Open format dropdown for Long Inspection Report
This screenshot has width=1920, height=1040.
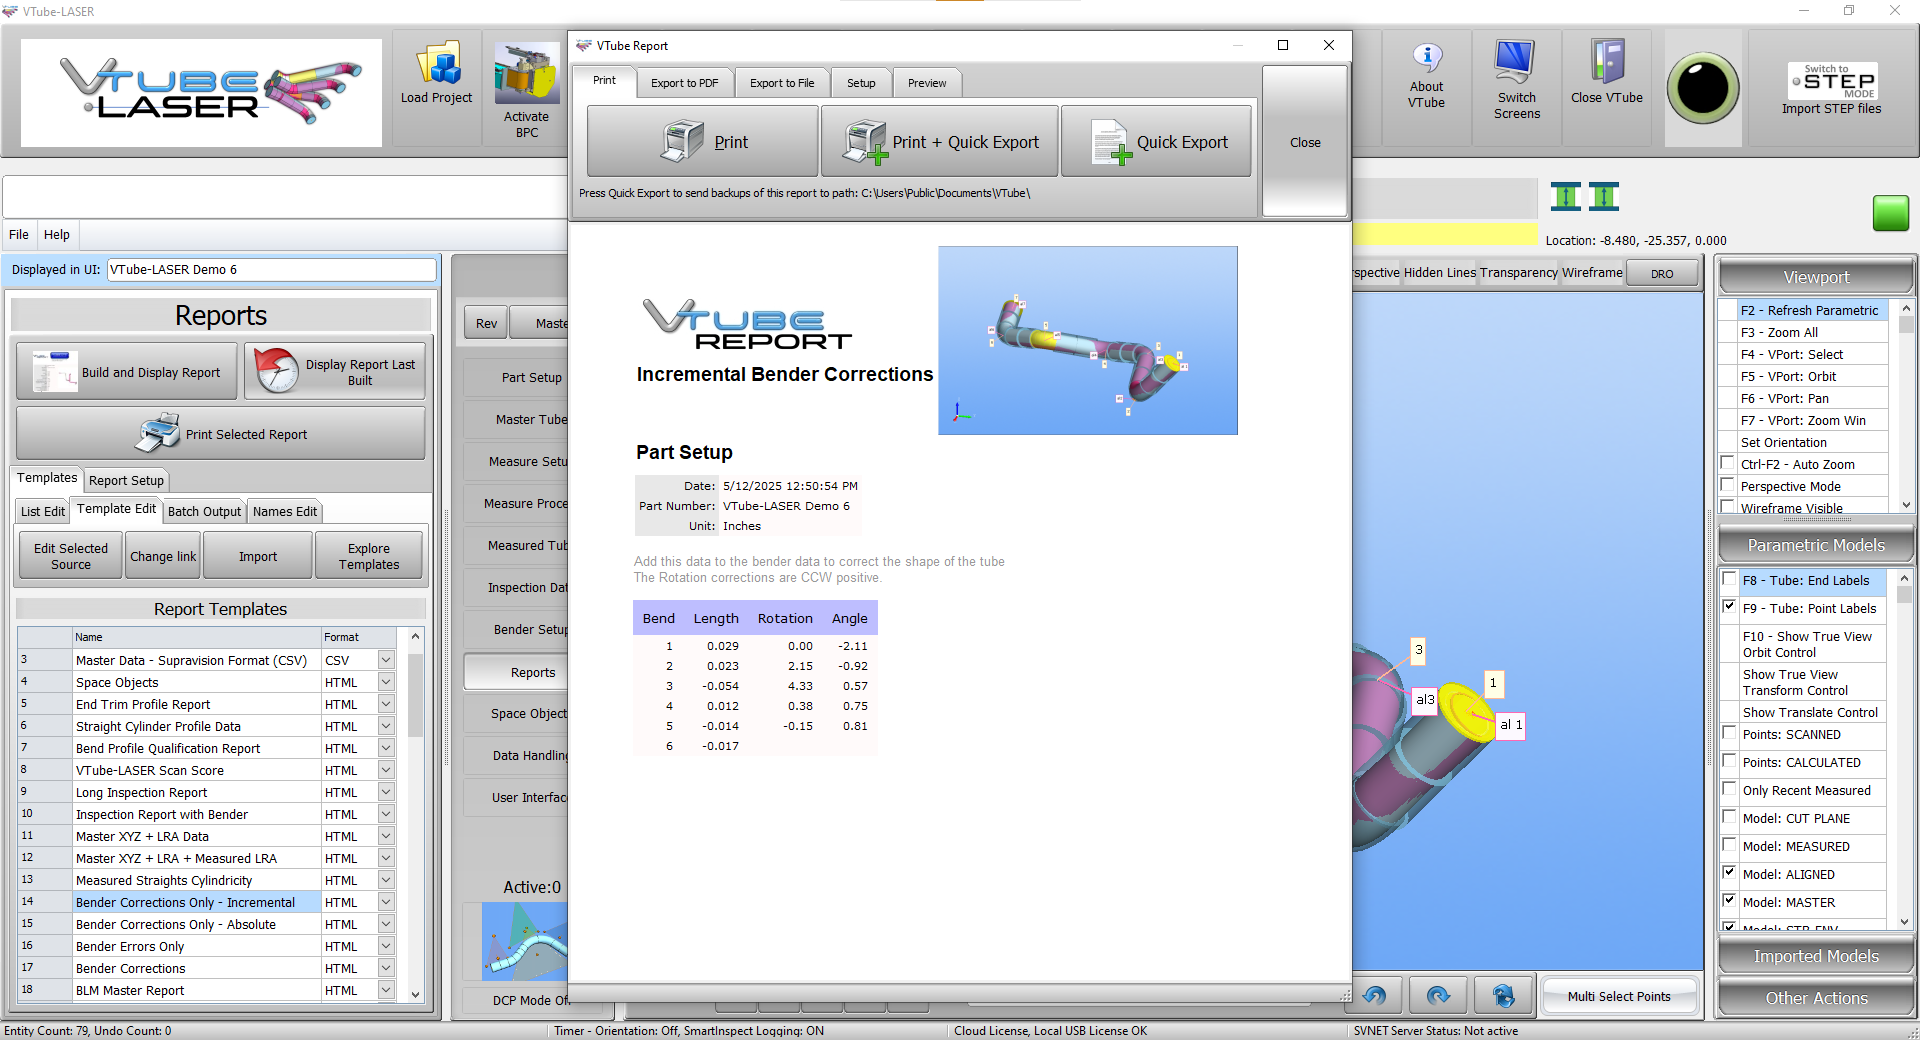pos(386,792)
